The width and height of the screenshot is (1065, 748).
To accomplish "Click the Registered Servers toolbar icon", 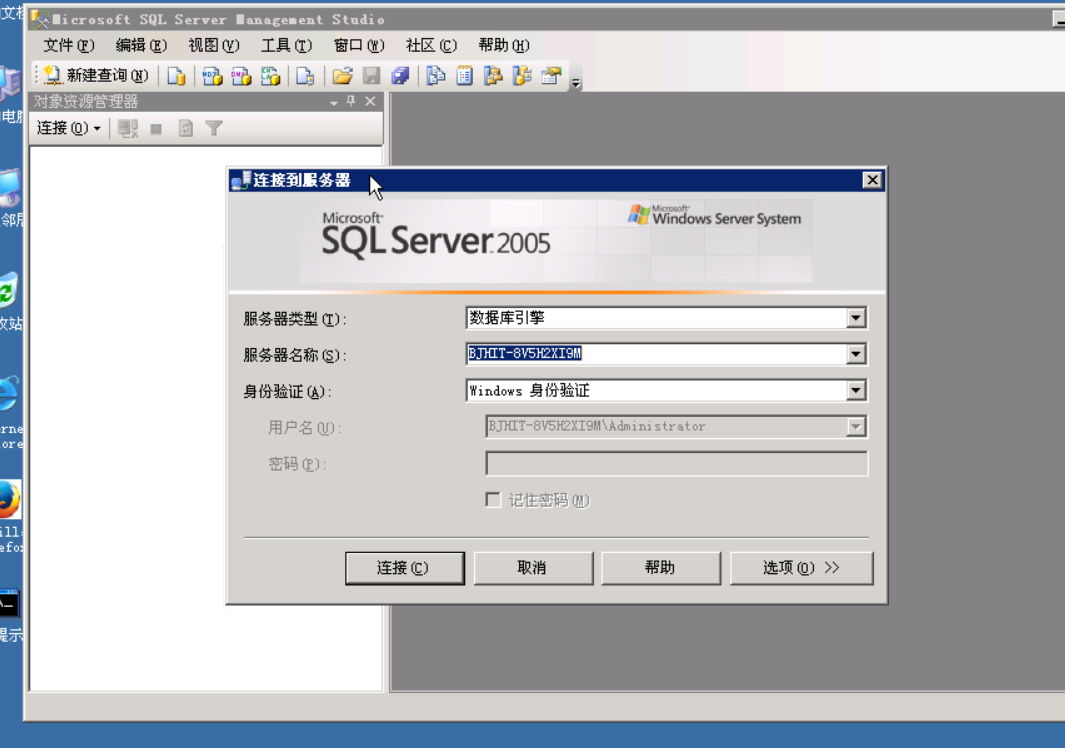I will [x=435, y=75].
